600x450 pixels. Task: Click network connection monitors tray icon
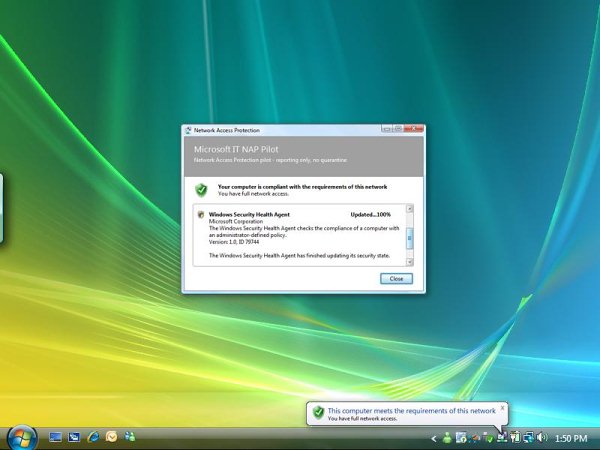529,438
